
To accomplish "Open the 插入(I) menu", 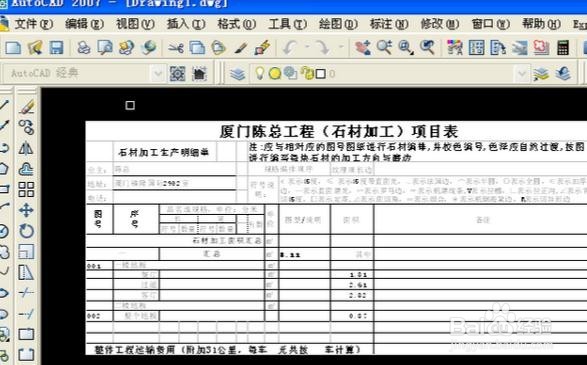I will coord(186,24).
